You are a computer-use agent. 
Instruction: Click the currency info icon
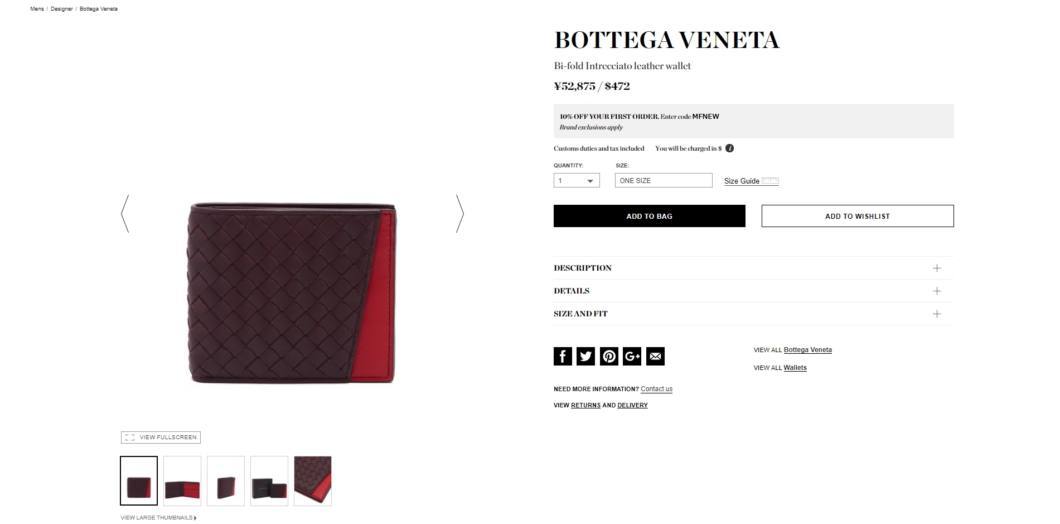pyautogui.click(x=729, y=148)
